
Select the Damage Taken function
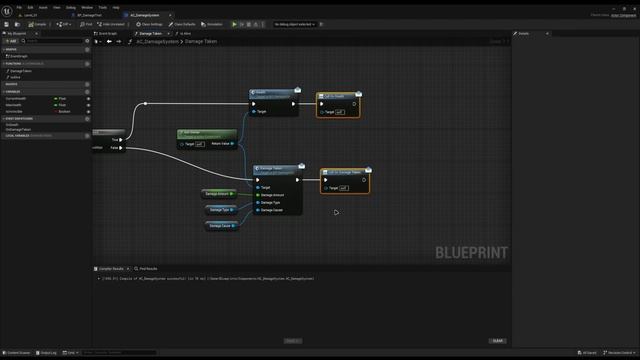pos(19,71)
